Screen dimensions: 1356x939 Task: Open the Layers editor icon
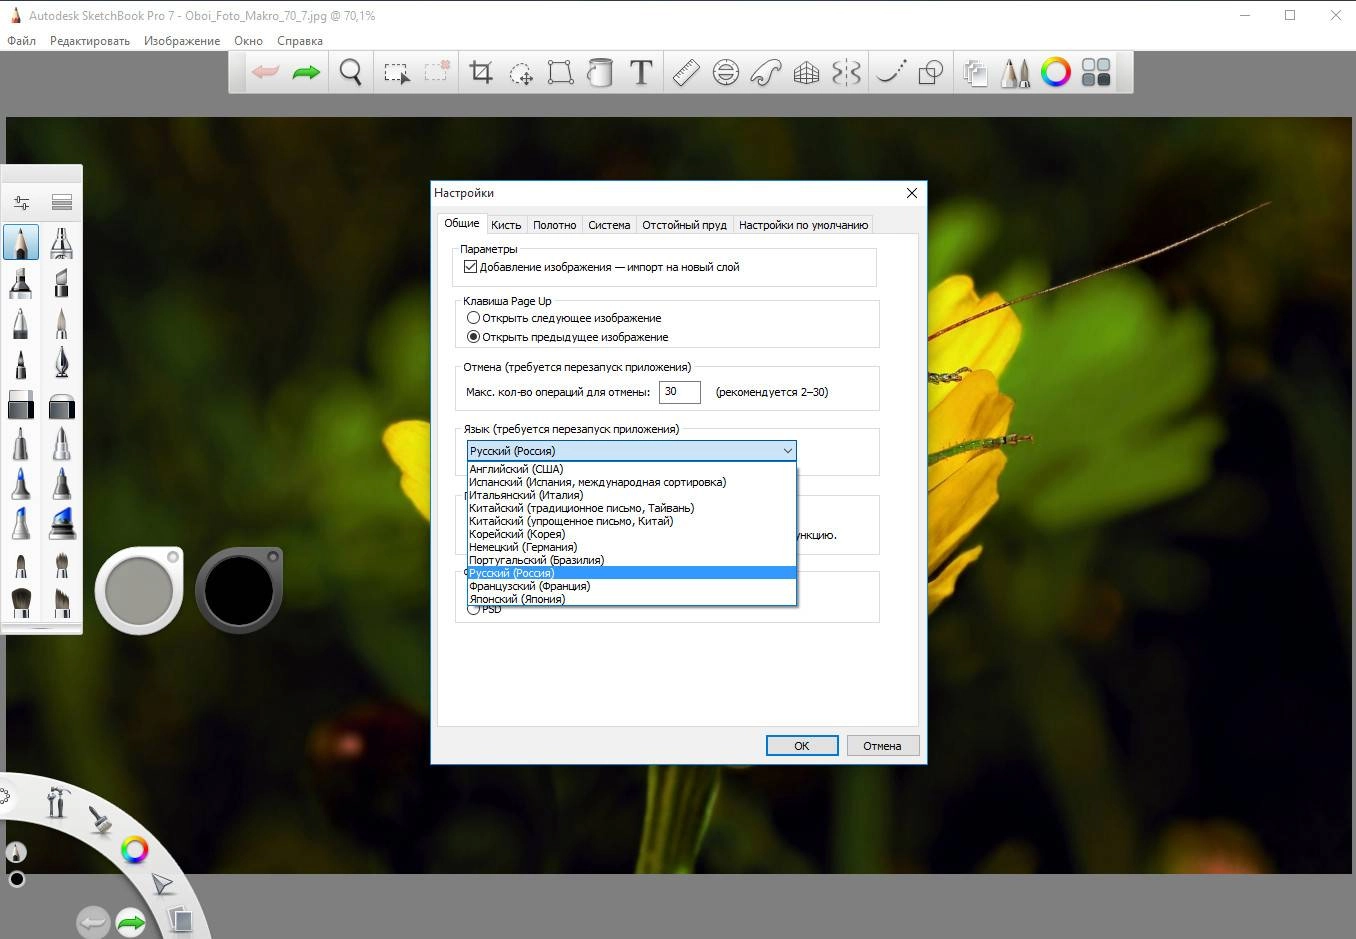975,72
